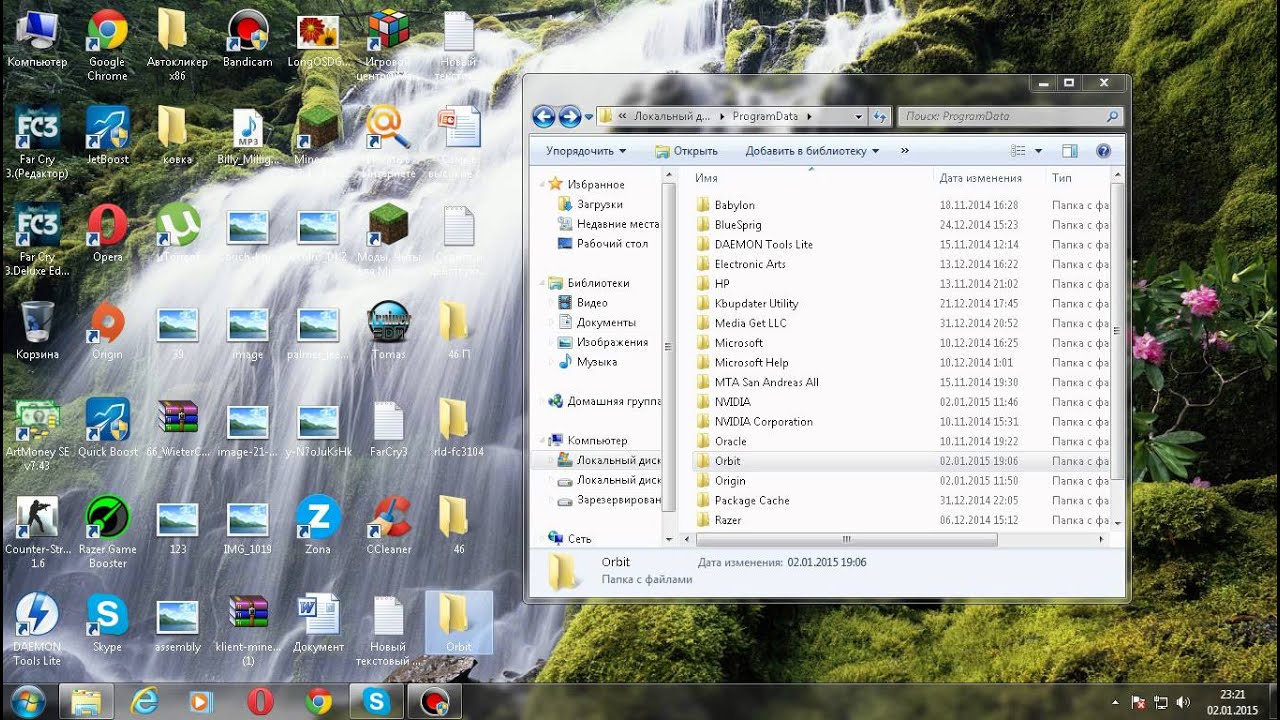
Task: Go forward in Explorer navigation
Action: pos(570,116)
